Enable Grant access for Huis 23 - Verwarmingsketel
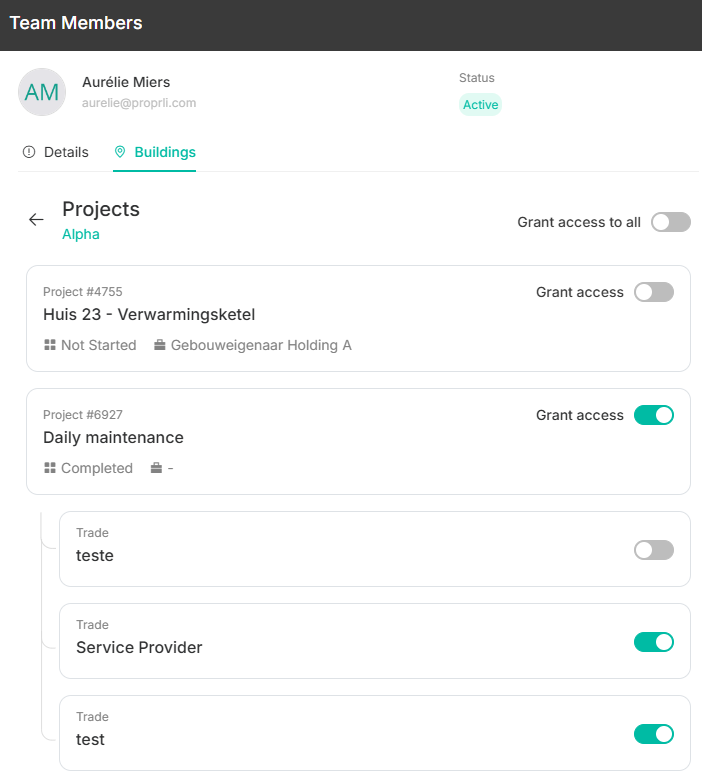Image resolution: width=702 pixels, height=780 pixels. (x=654, y=292)
